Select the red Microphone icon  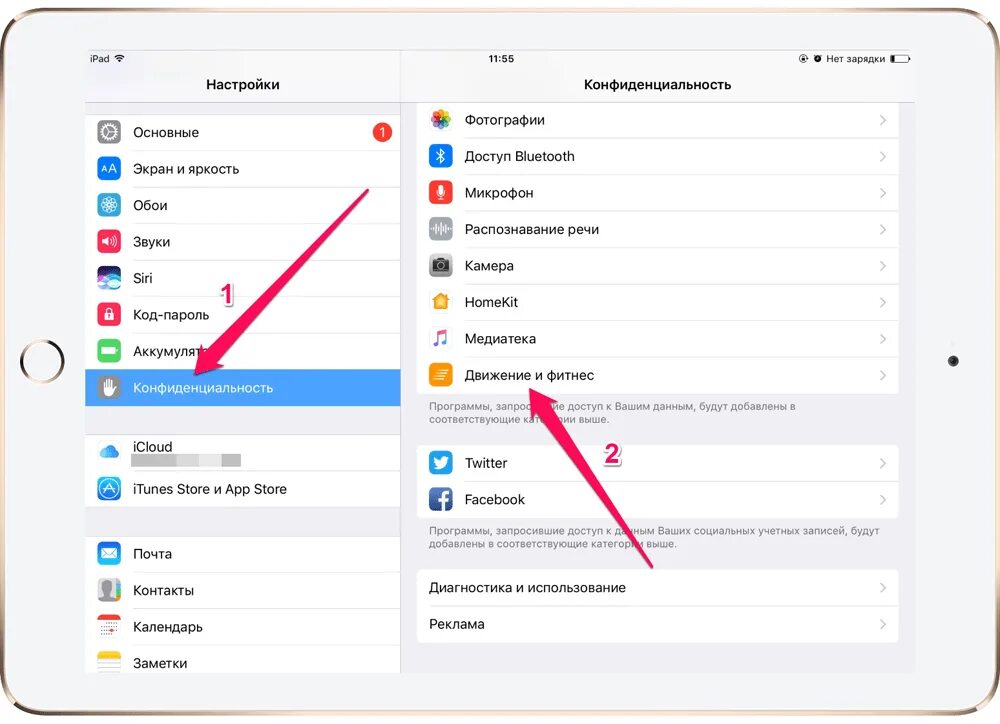click(441, 193)
